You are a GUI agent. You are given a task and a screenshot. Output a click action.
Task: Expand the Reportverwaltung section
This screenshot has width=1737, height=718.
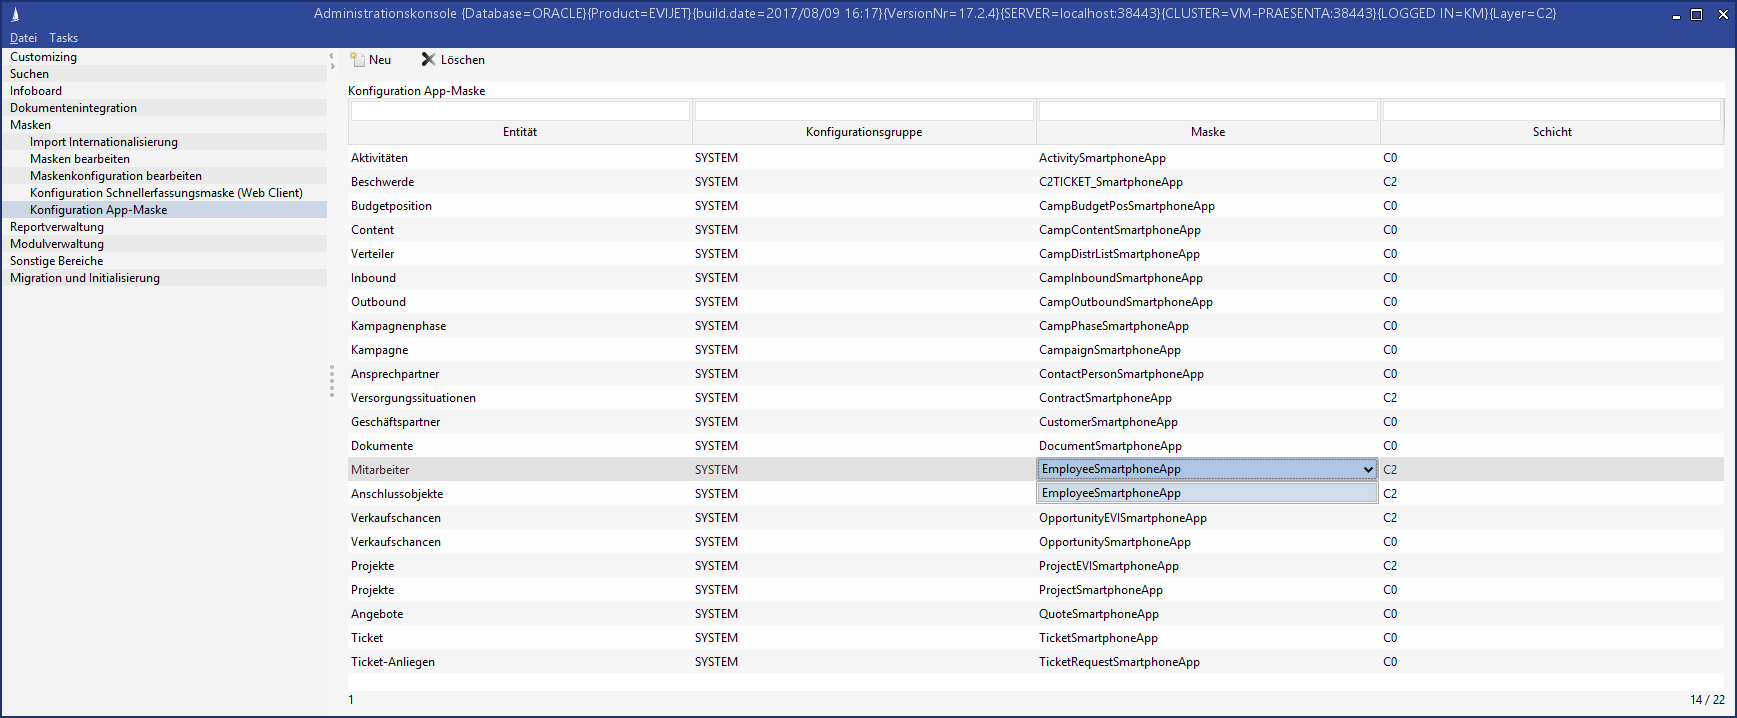coord(57,227)
